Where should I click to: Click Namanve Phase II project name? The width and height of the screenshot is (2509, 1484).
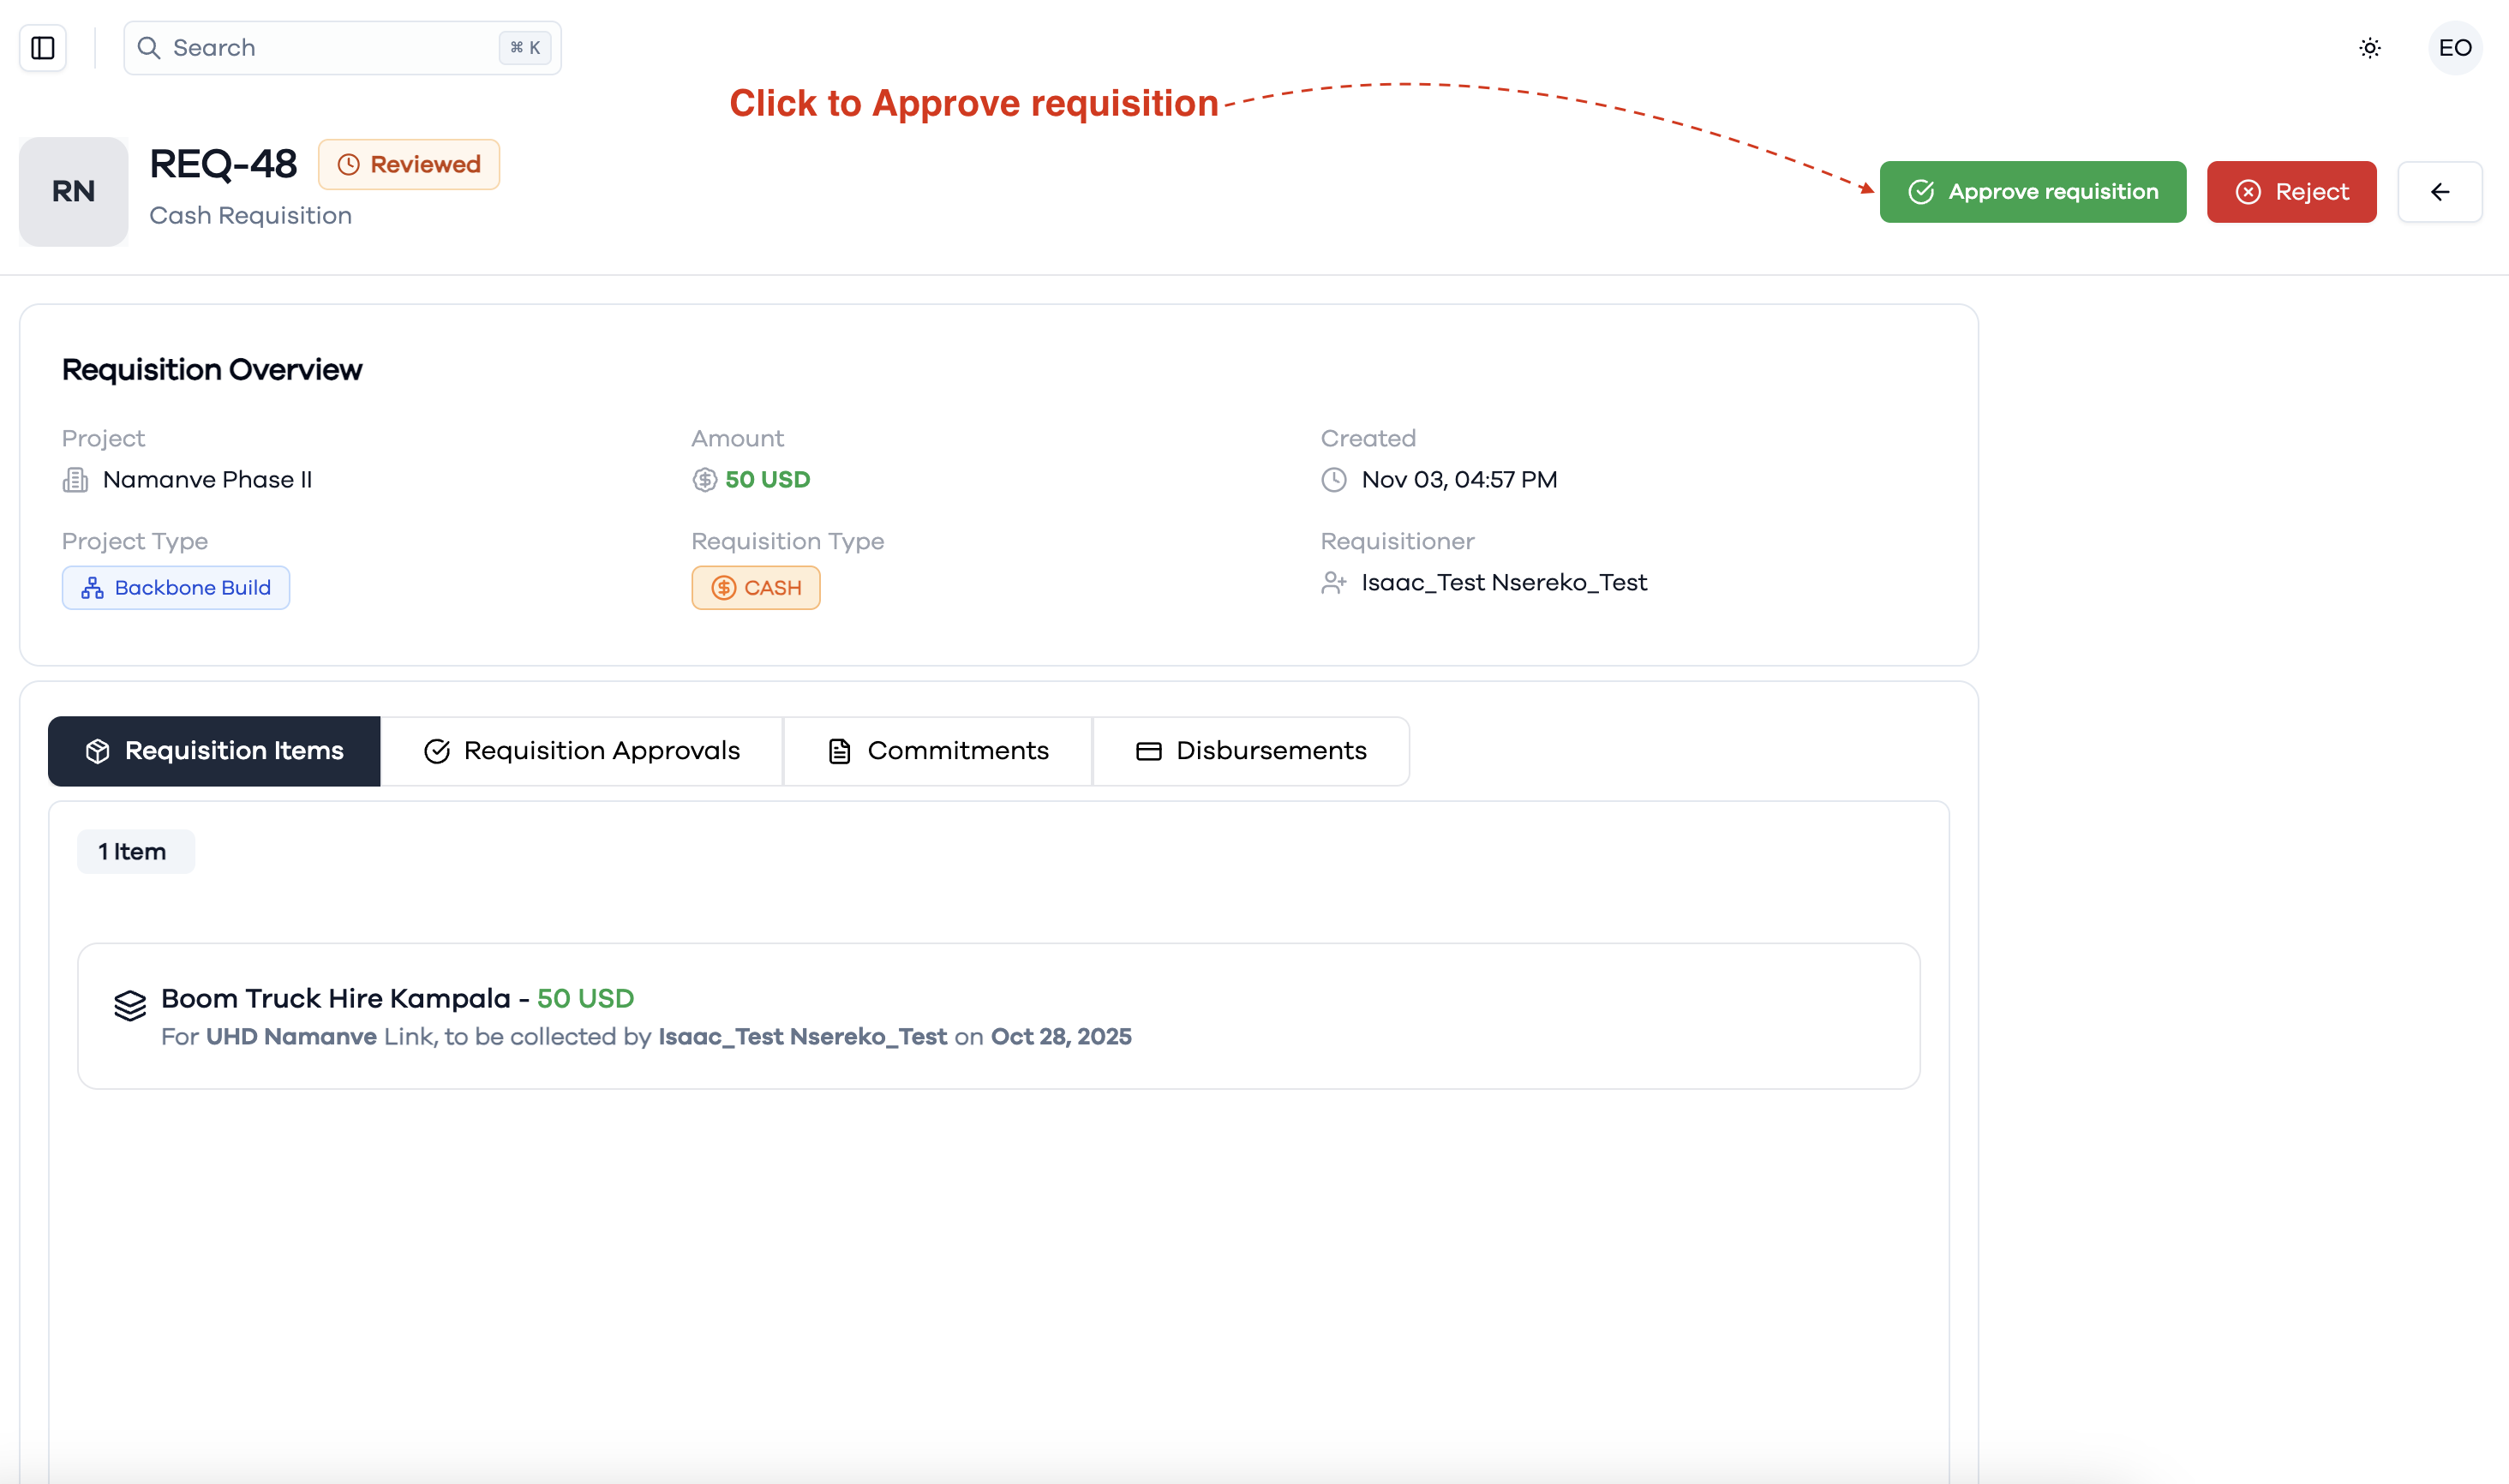207,480
